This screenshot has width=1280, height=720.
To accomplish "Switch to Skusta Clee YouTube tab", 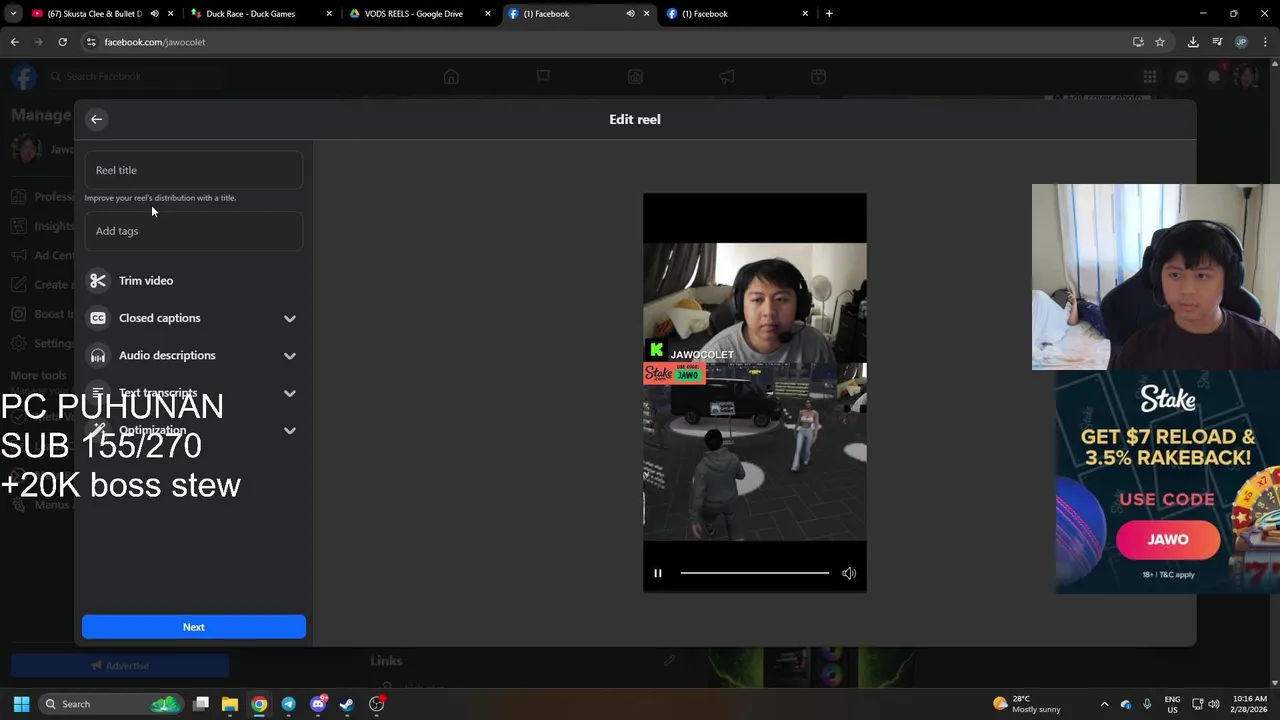I will [x=95, y=14].
